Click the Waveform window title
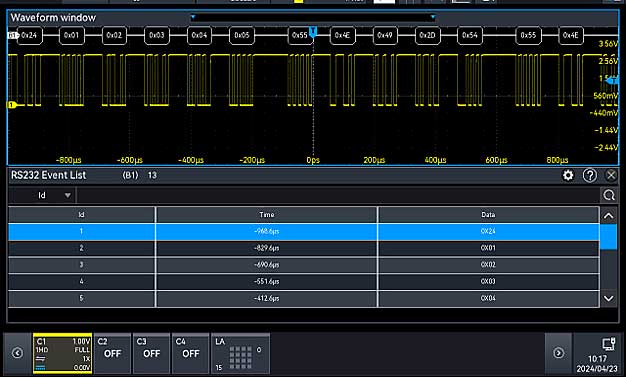626x377 pixels. pyautogui.click(x=53, y=18)
